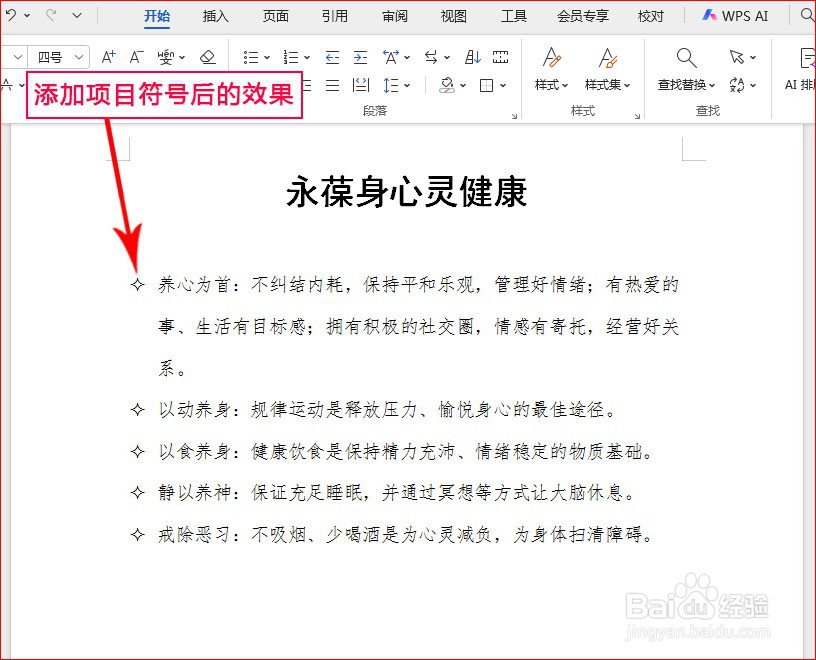
Task: Open the 审阅 ribbon tab
Action: click(394, 16)
